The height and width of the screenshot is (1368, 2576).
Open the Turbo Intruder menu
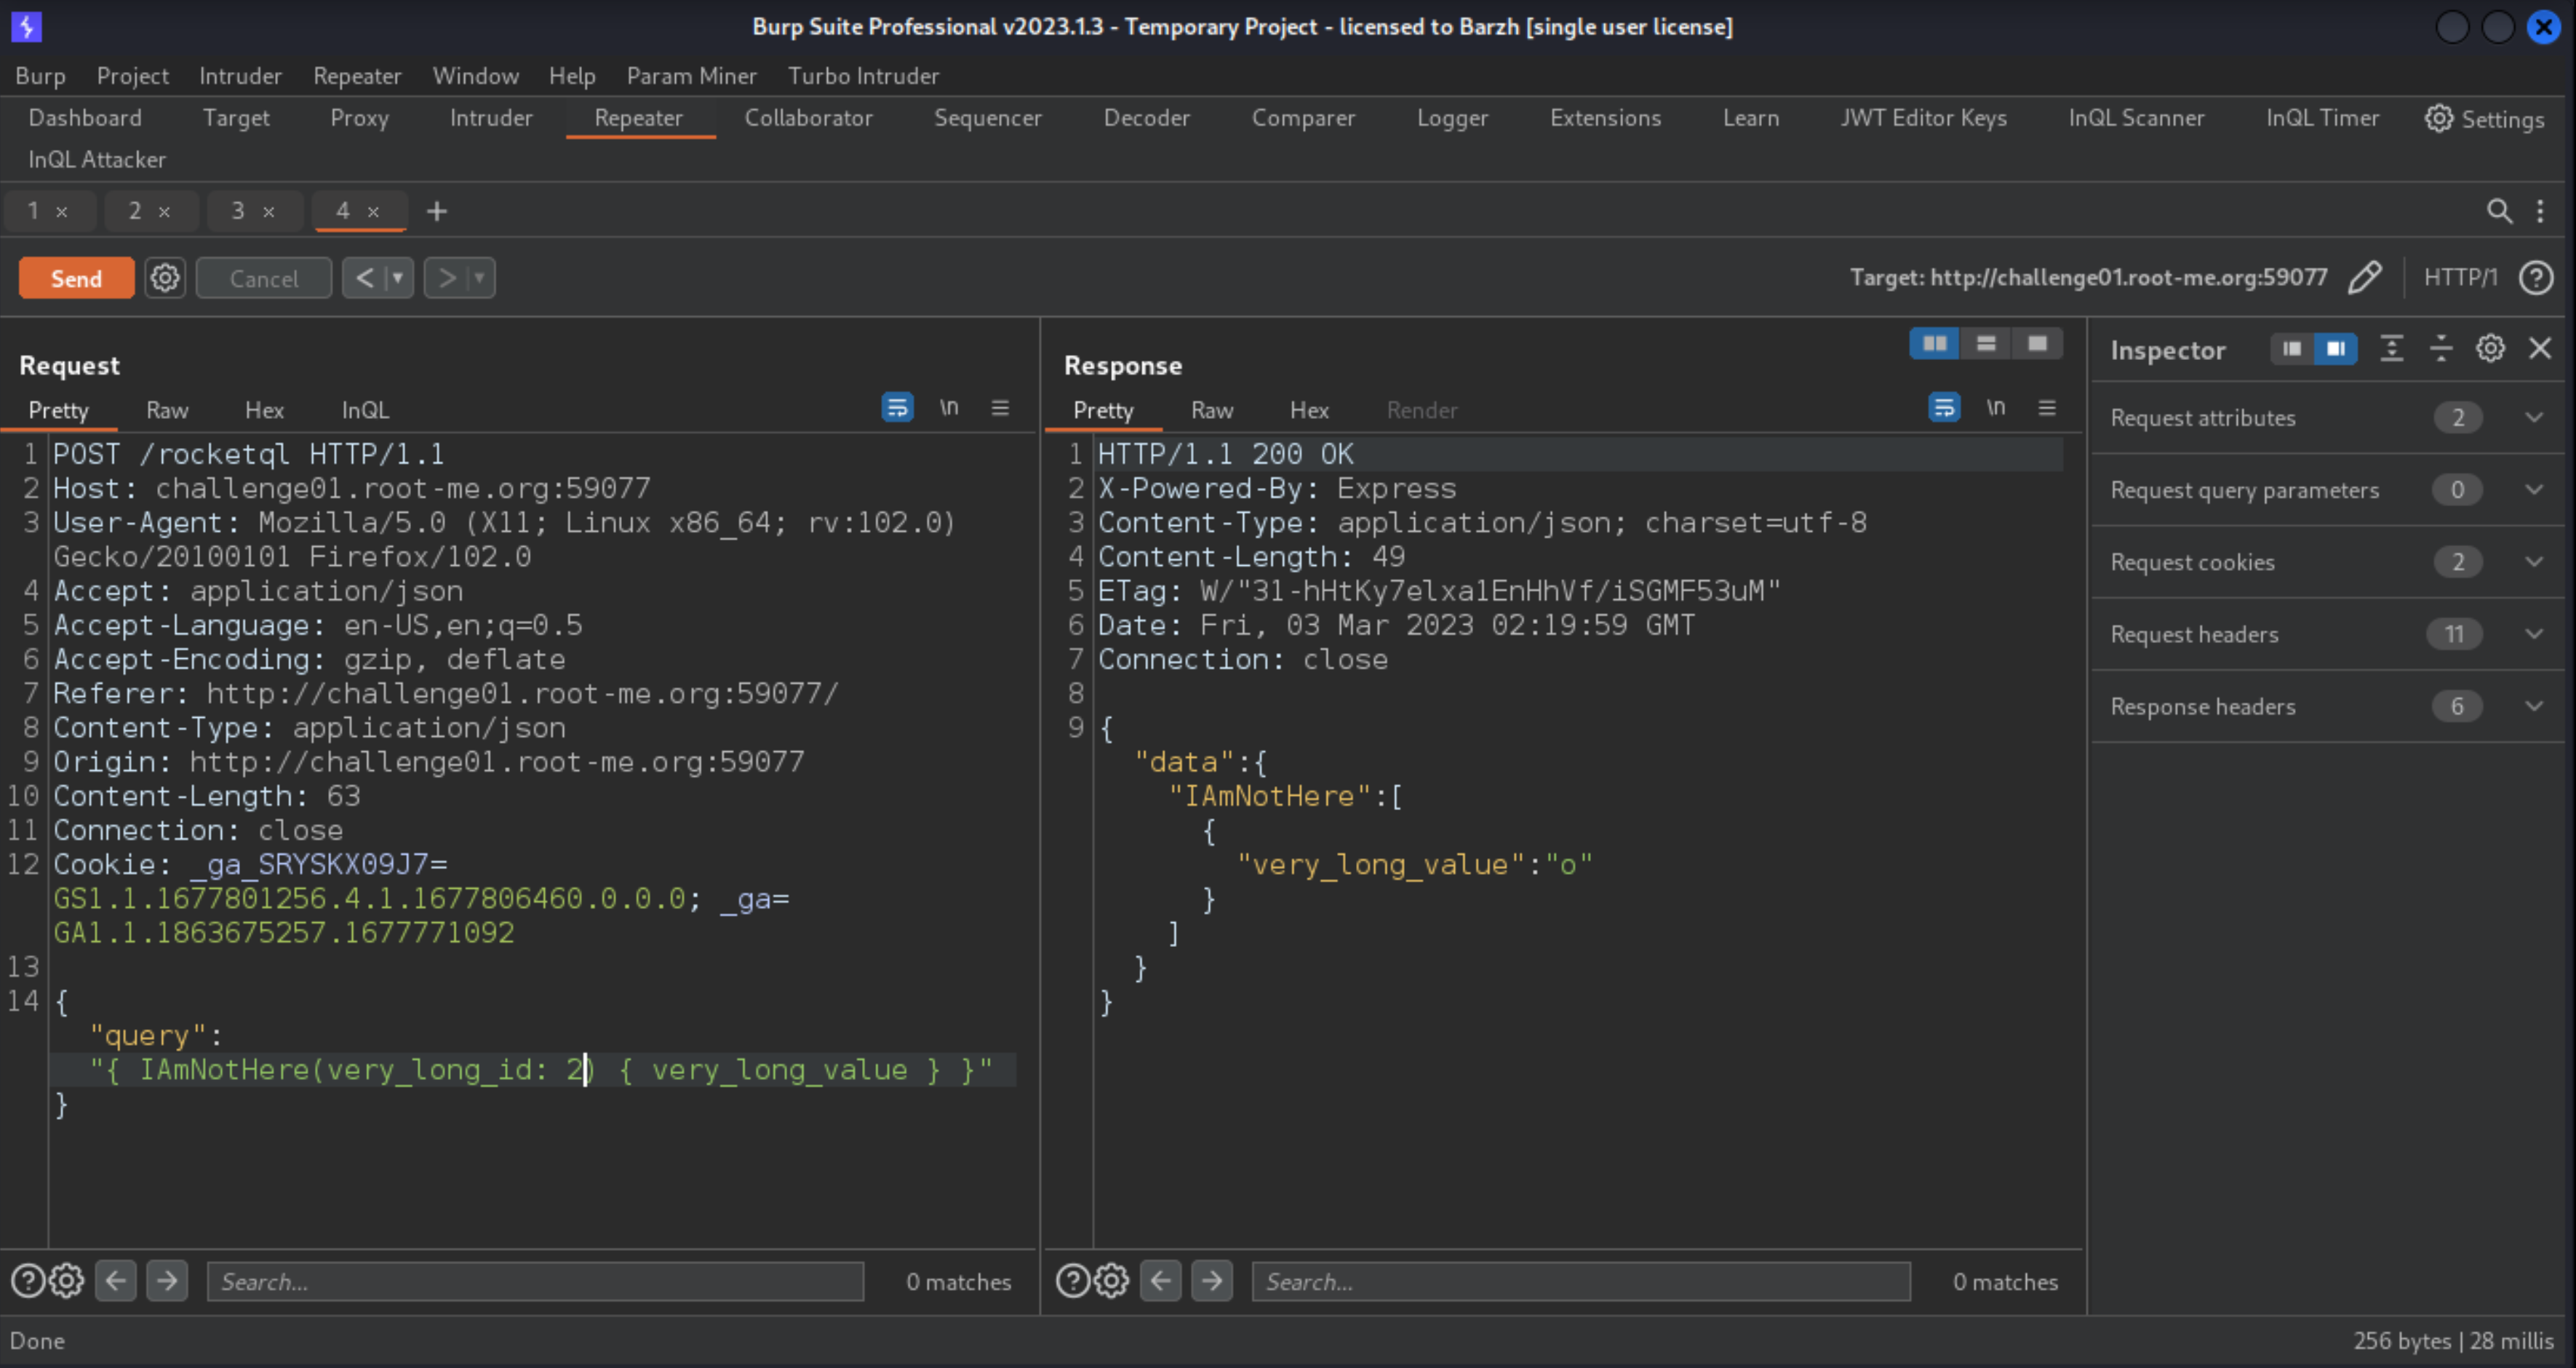coord(863,76)
